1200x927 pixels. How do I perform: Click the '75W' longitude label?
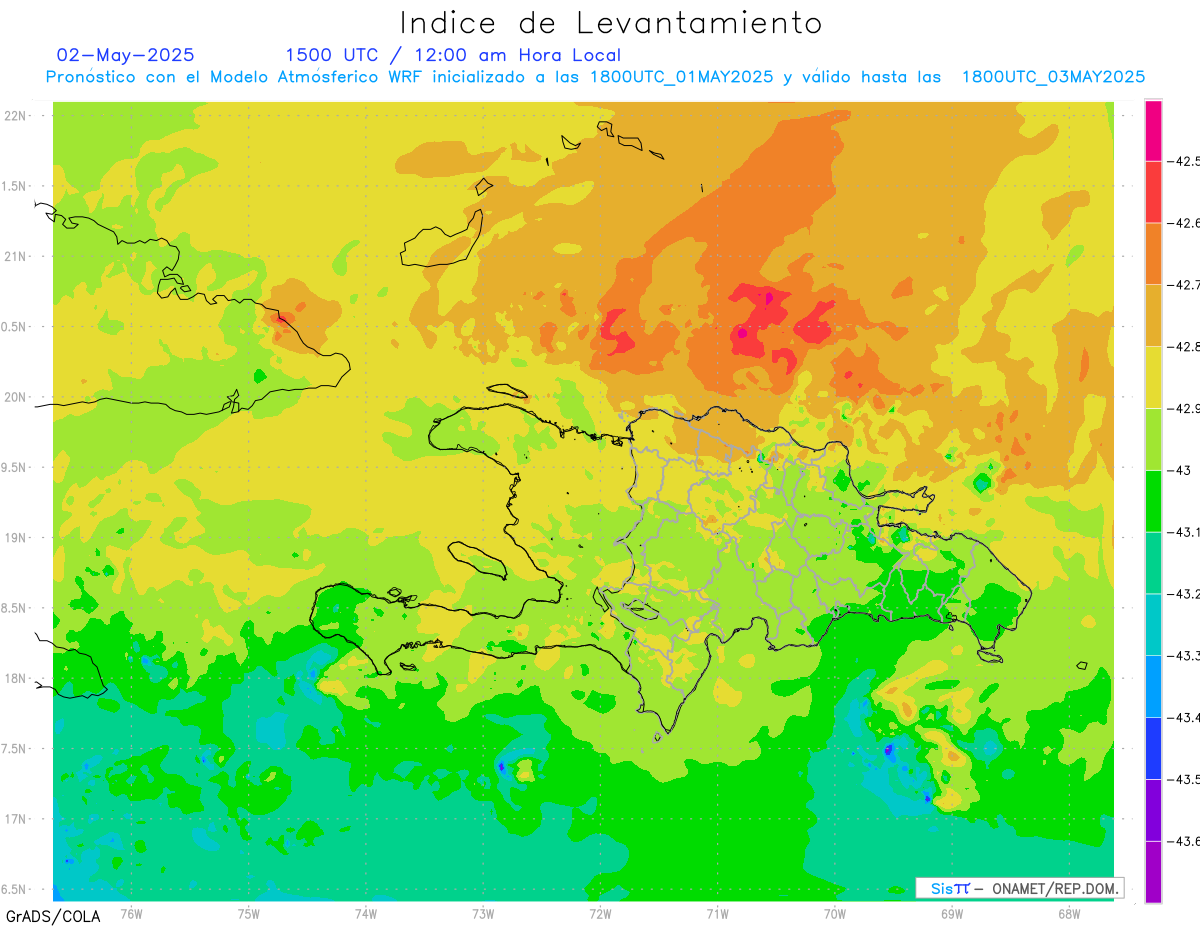249,913
